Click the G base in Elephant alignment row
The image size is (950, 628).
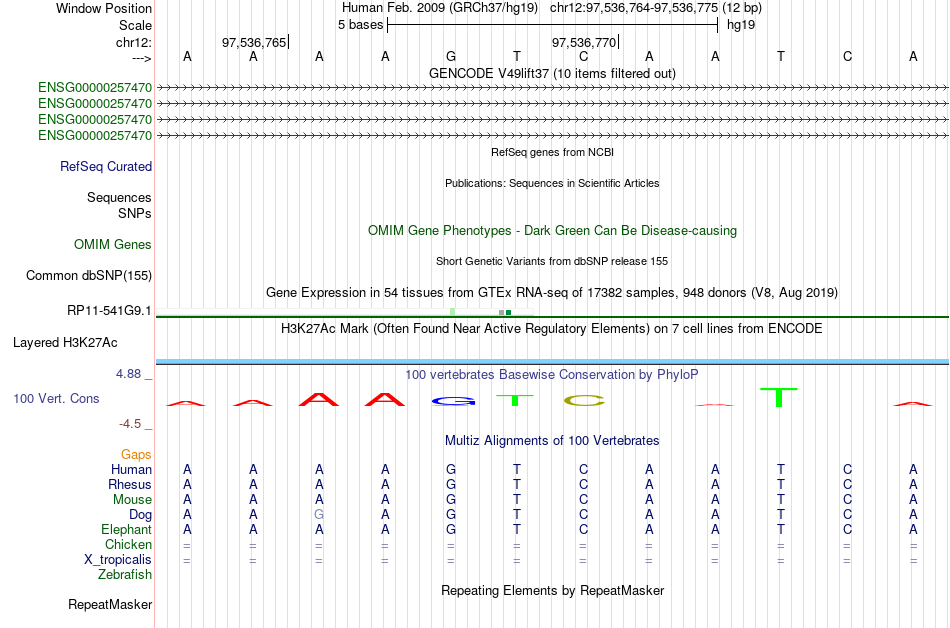point(451,529)
